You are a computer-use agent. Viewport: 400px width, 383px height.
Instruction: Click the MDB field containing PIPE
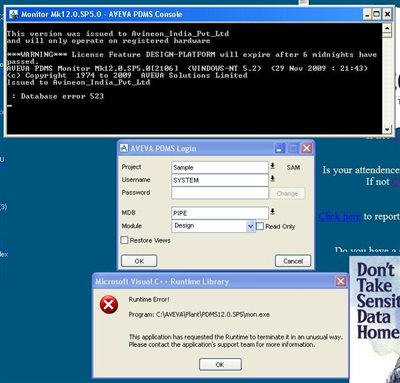click(x=220, y=213)
